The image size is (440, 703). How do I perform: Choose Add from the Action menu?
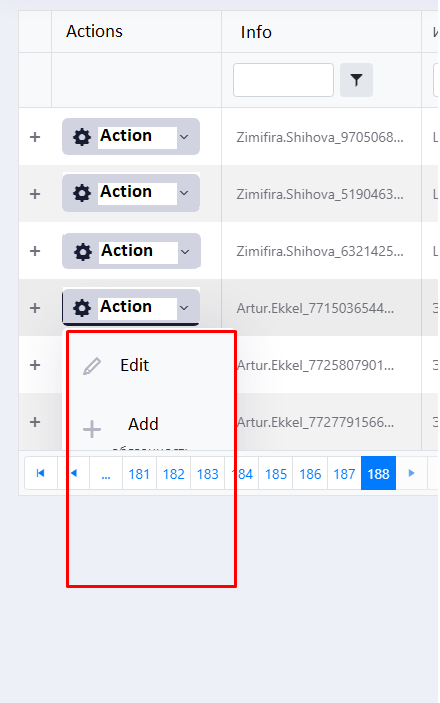(144, 424)
